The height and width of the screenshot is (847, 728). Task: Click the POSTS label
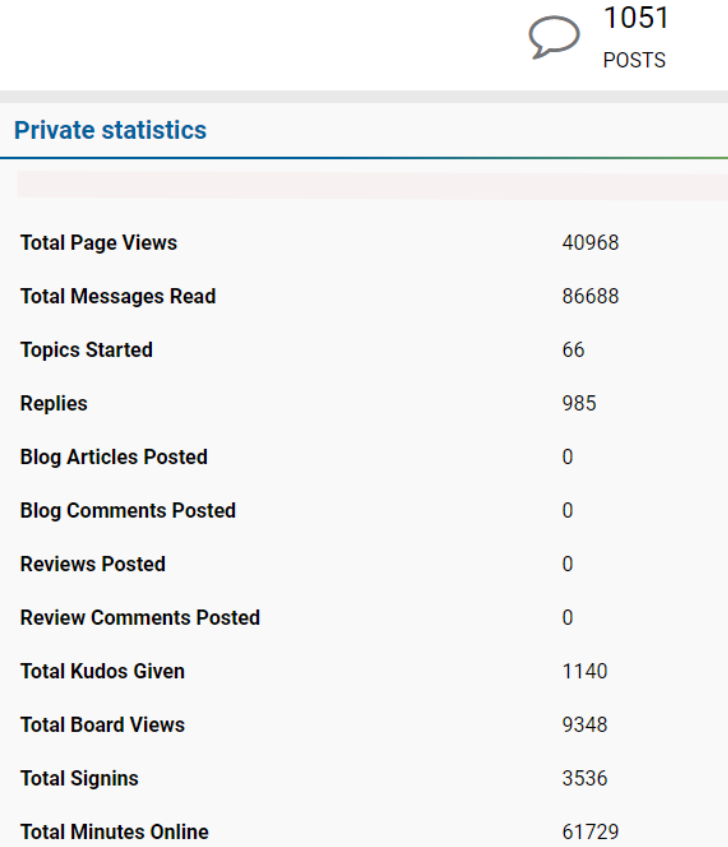click(x=634, y=60)
